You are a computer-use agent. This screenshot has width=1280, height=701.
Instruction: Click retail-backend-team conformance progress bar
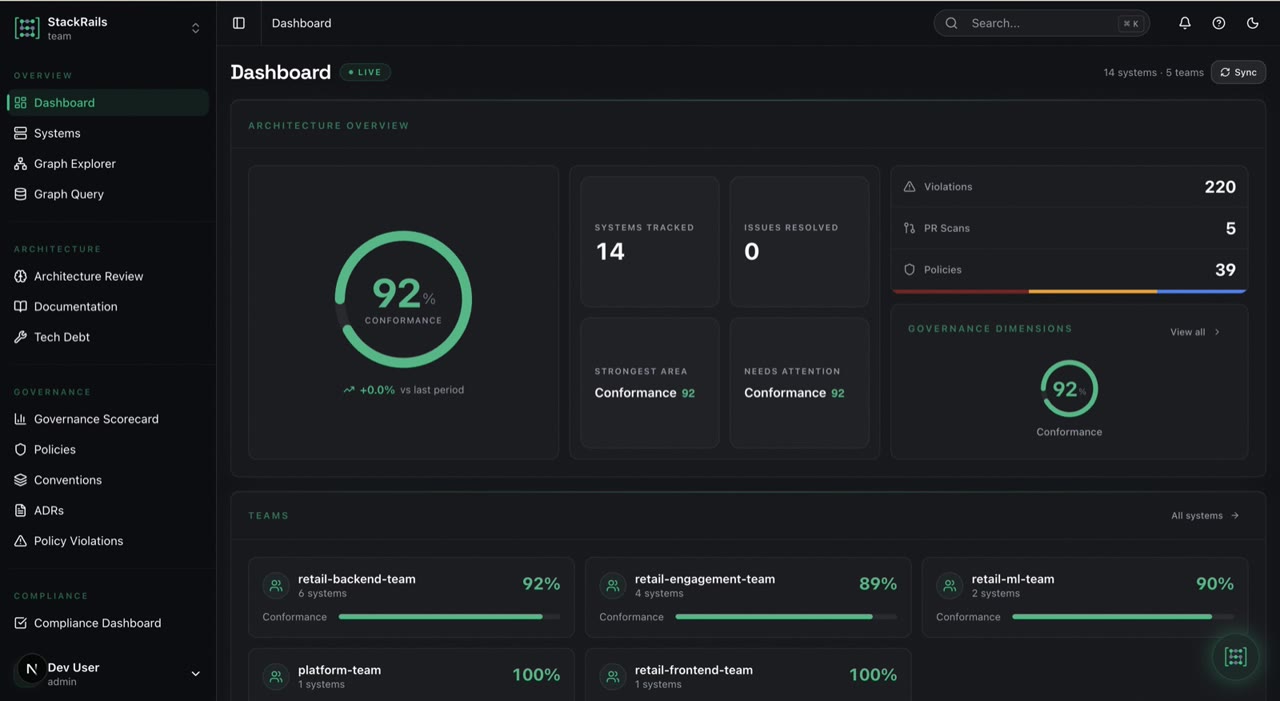[449, 617]
